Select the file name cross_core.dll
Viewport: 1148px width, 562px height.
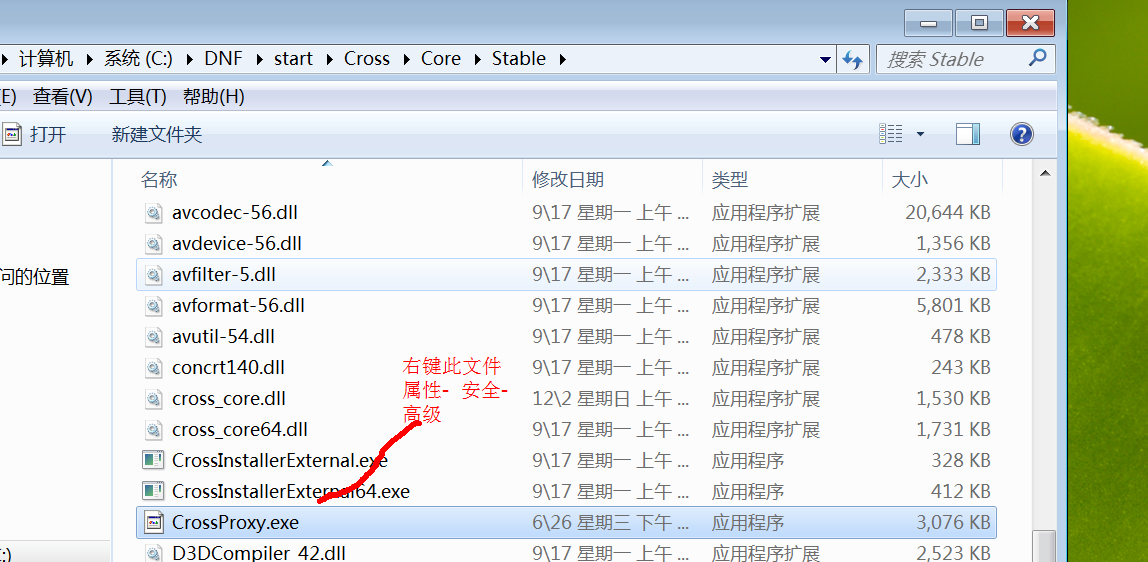pyautogui.click(x=228, y=399)
